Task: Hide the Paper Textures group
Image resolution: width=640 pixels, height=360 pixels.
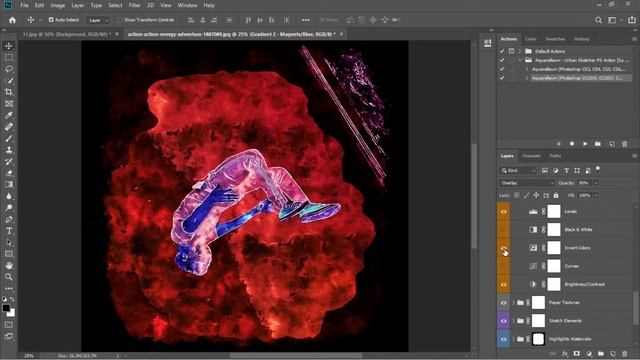Action: click(503, 303)
